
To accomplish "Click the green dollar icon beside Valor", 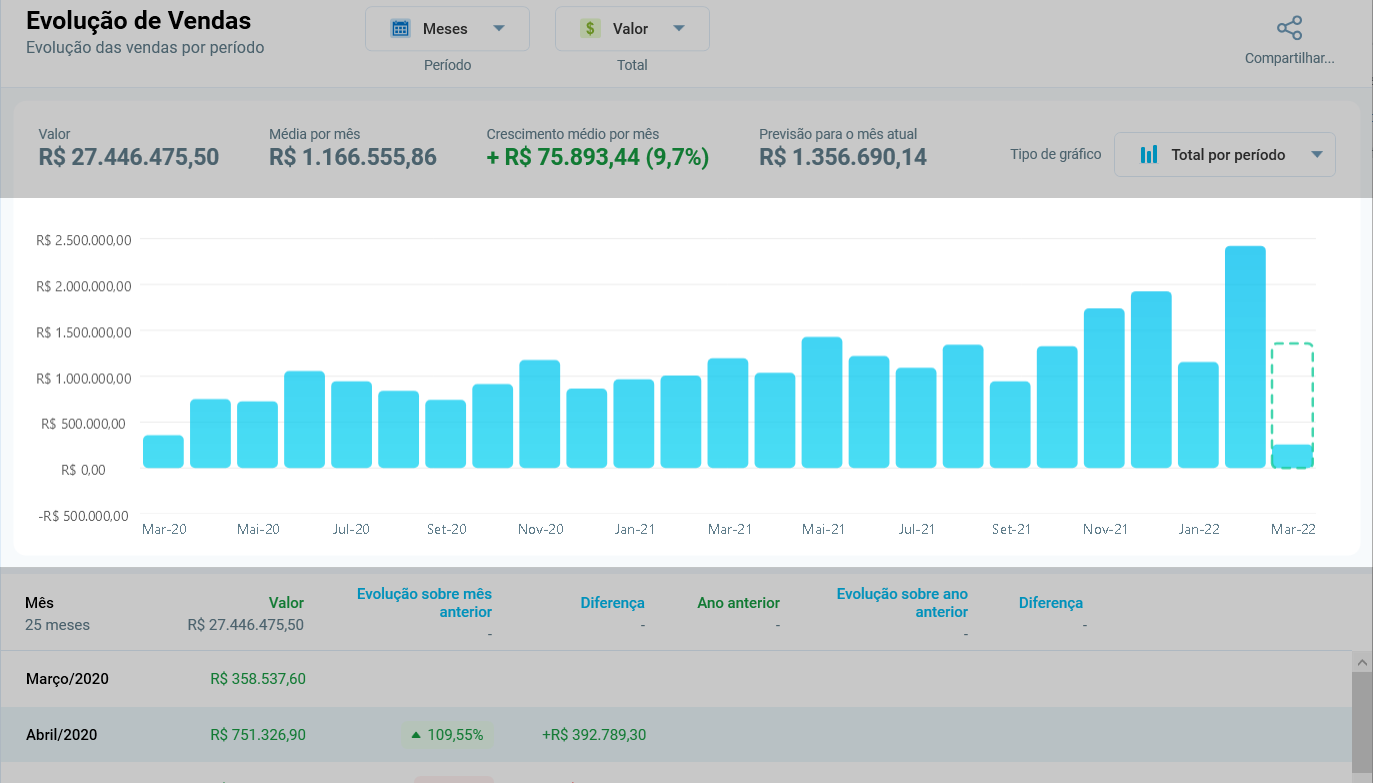I will pos(590,29).
